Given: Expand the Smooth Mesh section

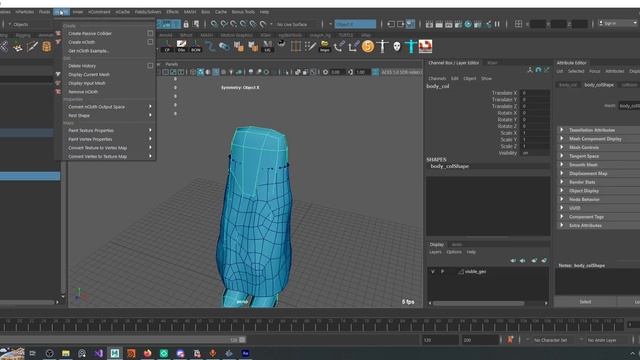Looking at the screenshot, I should tap(562, 164).
